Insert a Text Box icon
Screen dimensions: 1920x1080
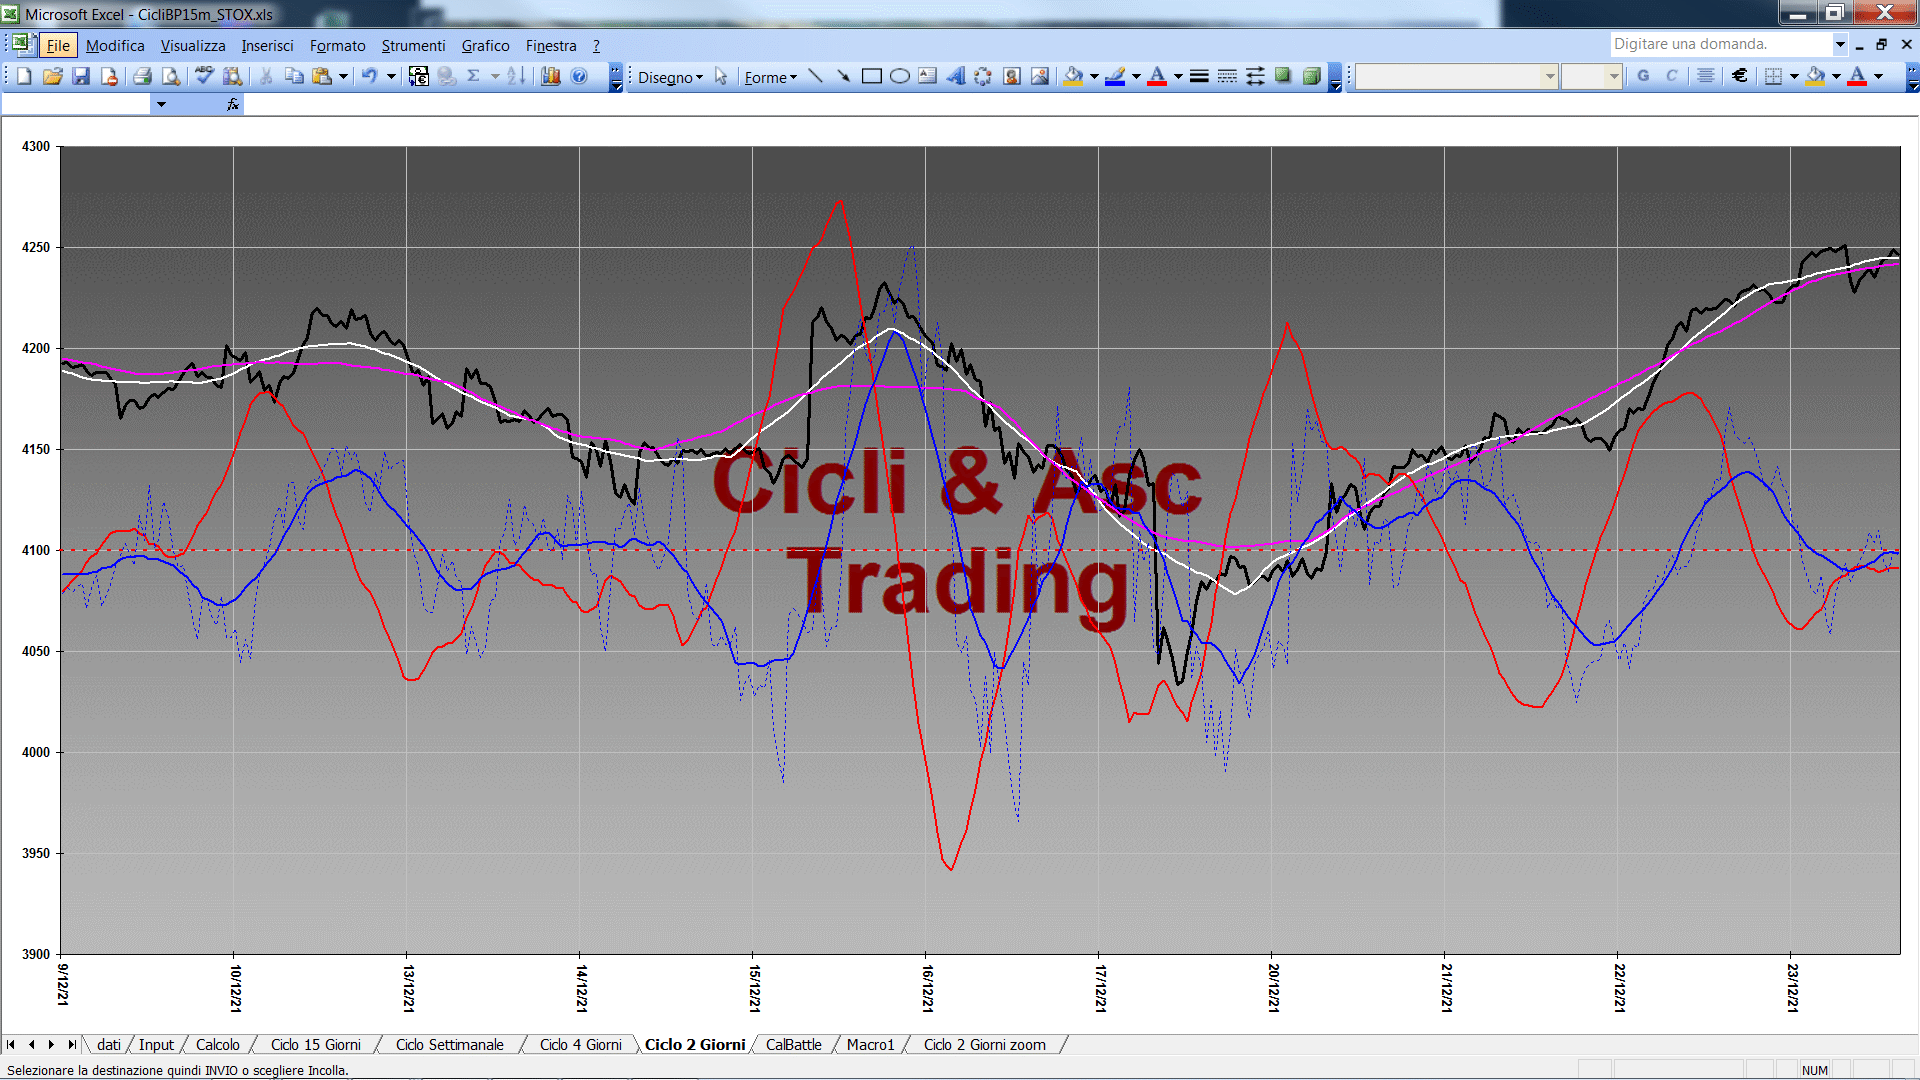[927, 76]
